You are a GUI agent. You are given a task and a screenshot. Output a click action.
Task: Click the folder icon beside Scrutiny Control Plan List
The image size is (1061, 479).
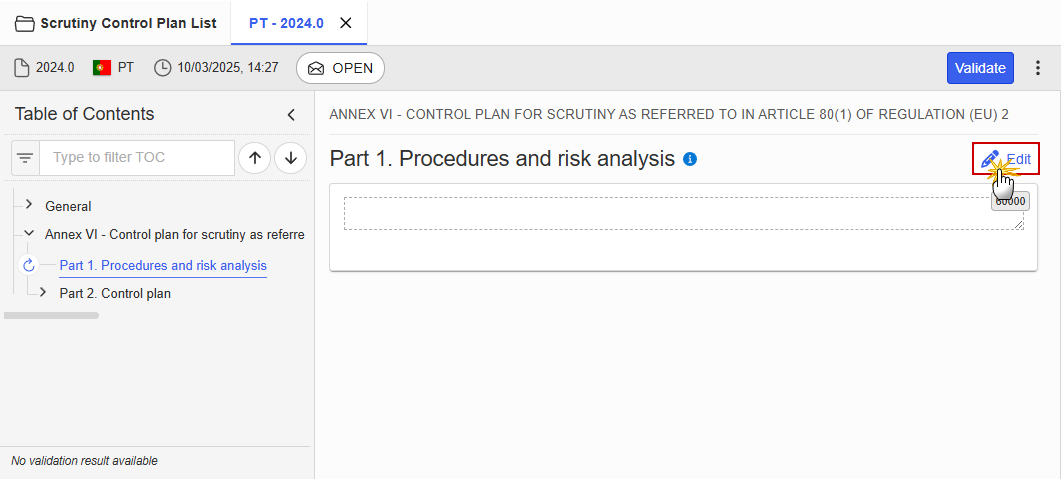click(x=25, y=24)
